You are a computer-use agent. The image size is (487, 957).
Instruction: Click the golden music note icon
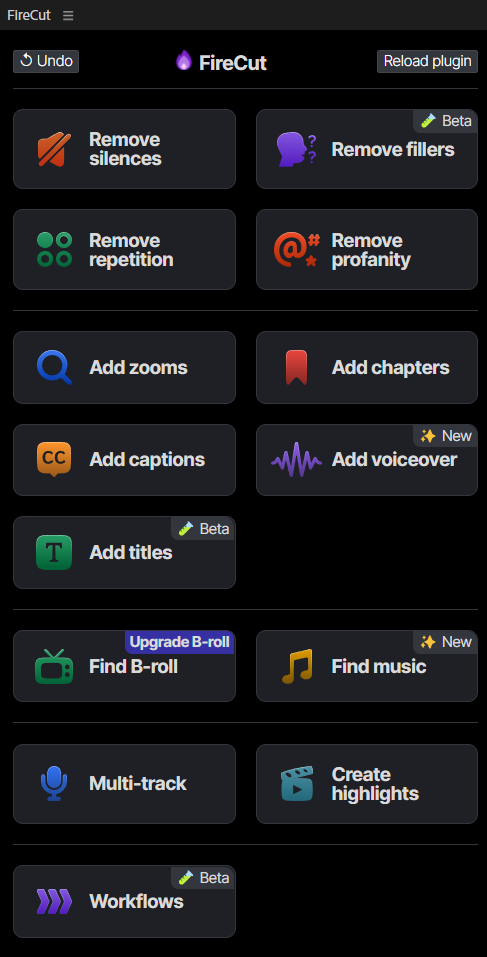pyautogui.click(x=297, y=666)
